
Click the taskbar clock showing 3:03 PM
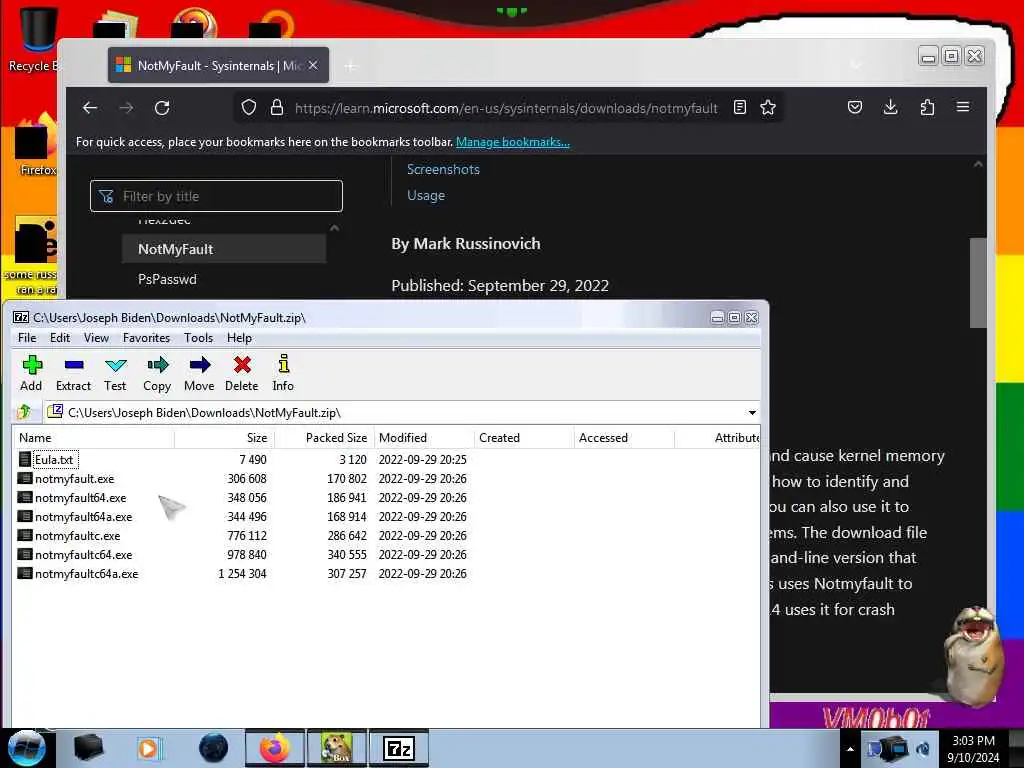tap(973, 748)
